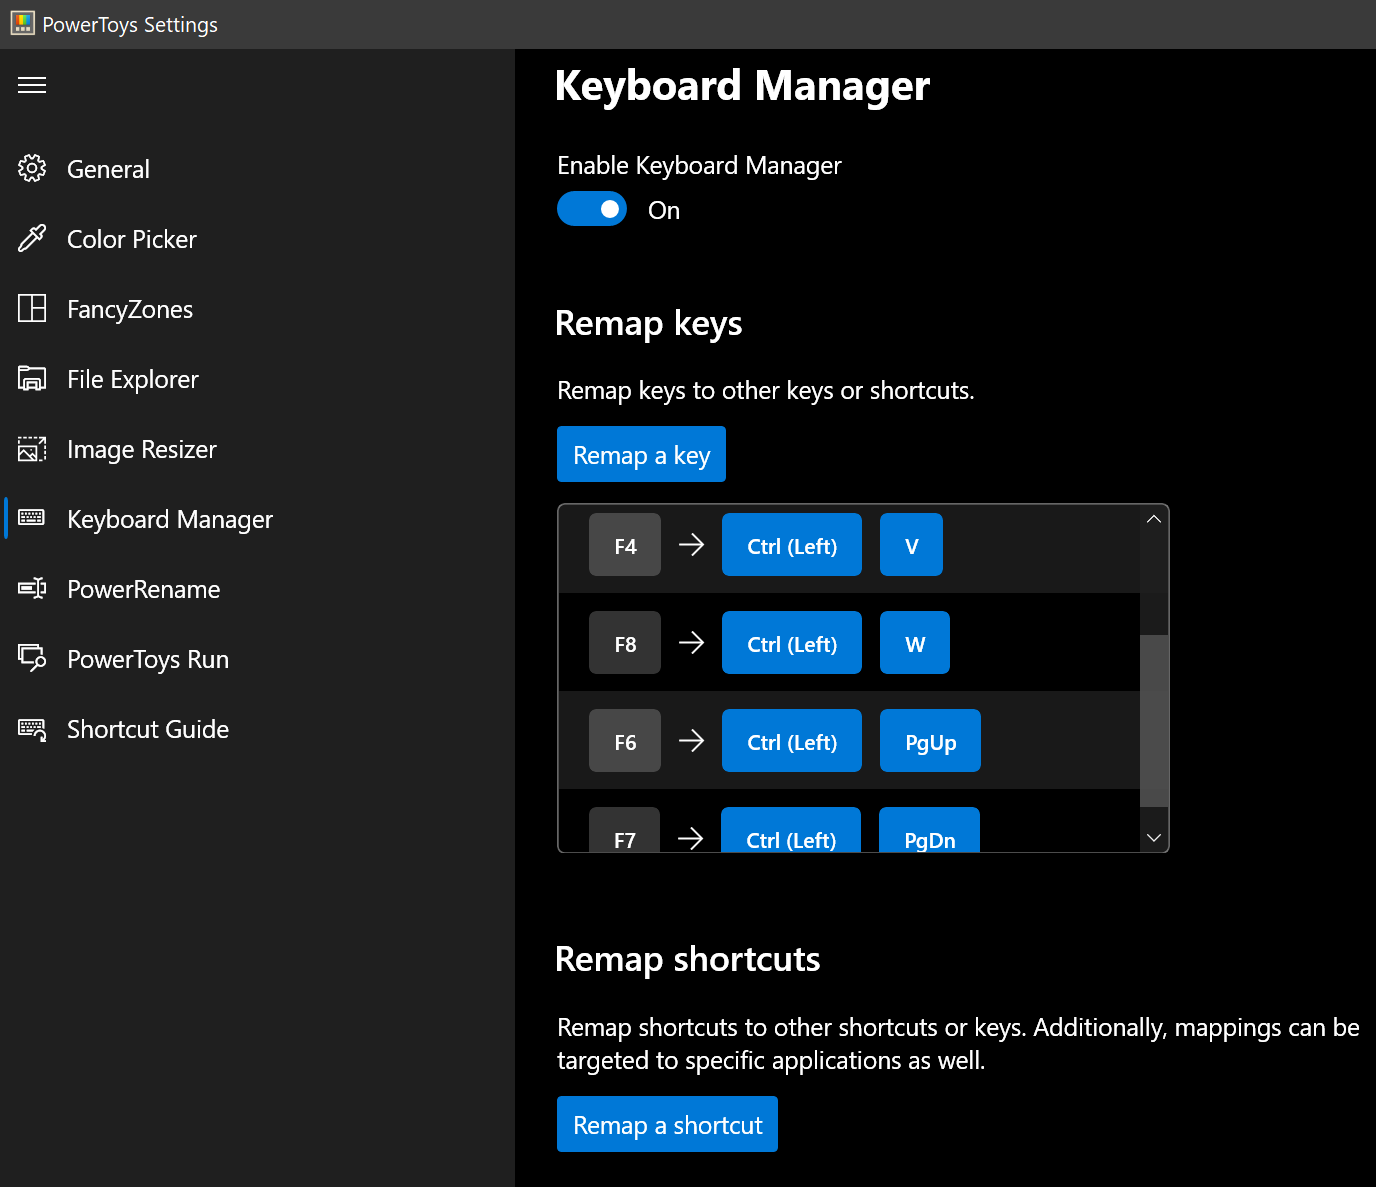The width and height of the screenshot is (1376, 1187).
Task: Click the General gear icon
Action: [x=32, y=169]
